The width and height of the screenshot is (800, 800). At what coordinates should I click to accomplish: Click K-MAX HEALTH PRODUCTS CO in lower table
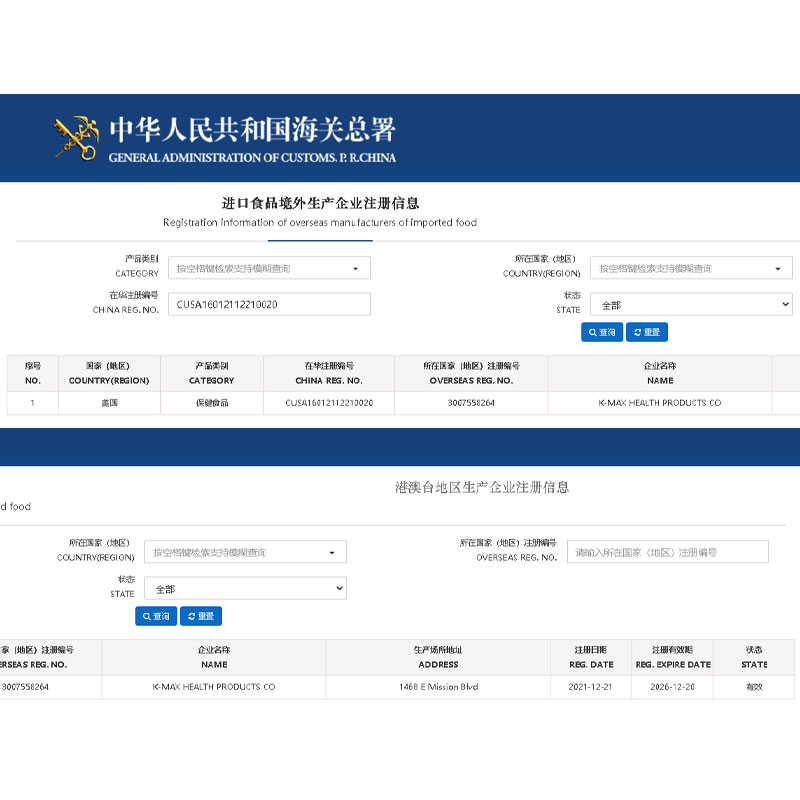pos(214,687)
